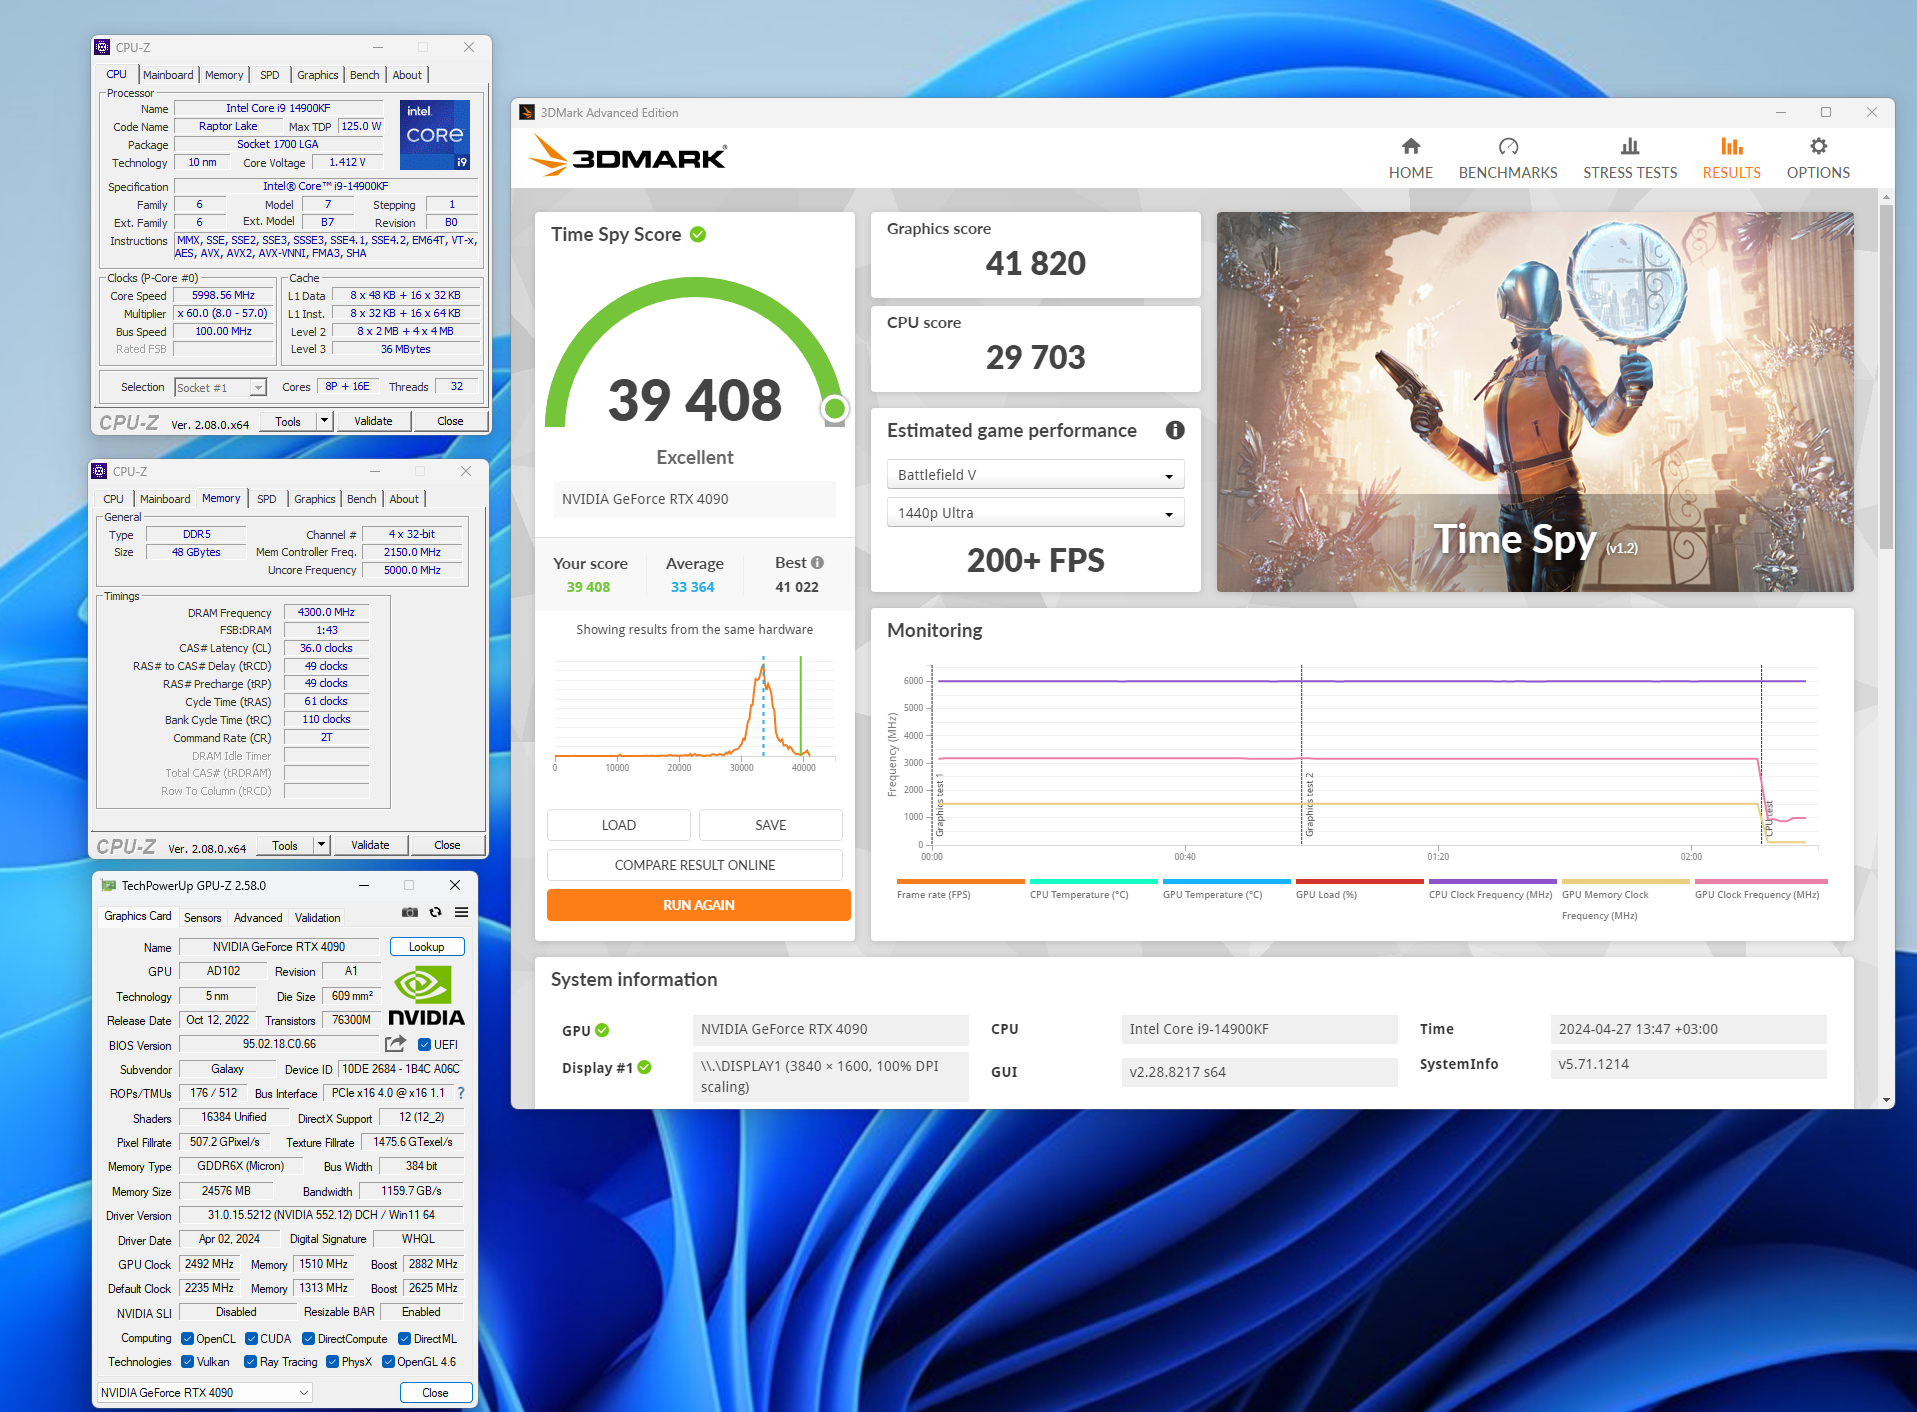This screenshot has width=1917, height=1412.
Task: Open the 3DMark OPTIONS gear
Action: [x=1817, y=147]
